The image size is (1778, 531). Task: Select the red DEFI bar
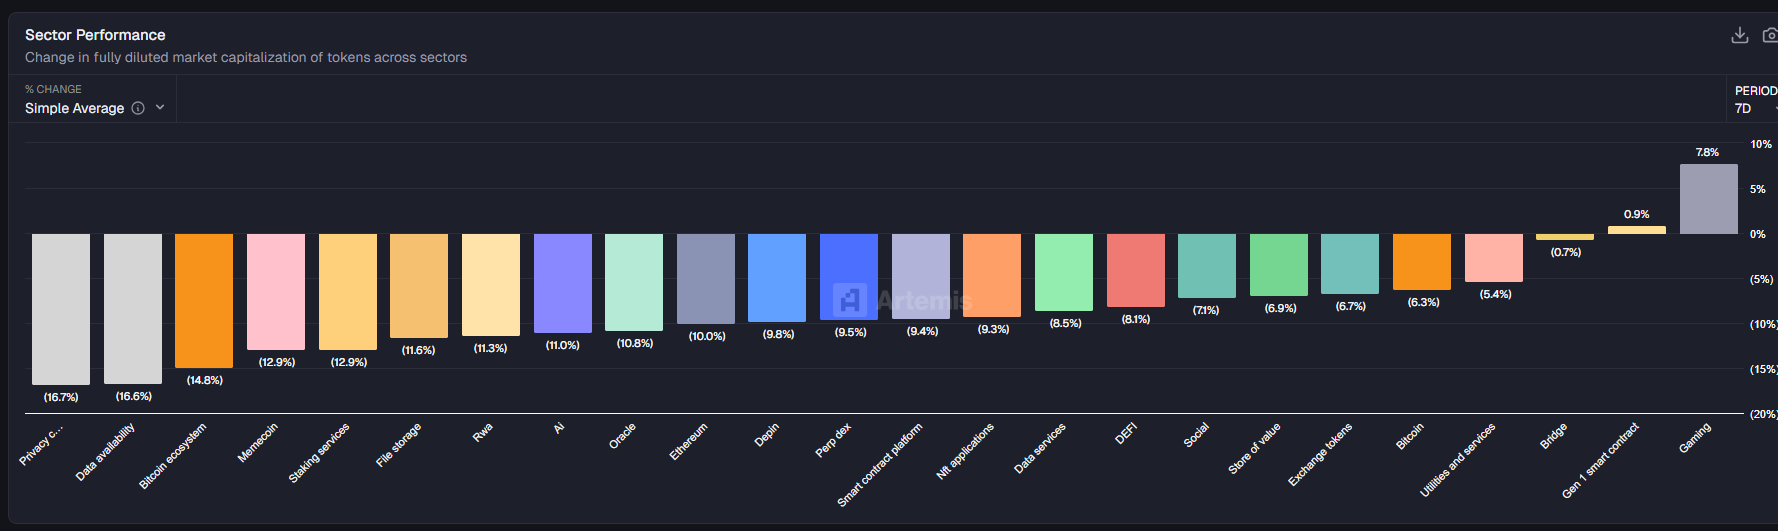pyautogui.click(x=1135, y=270)
